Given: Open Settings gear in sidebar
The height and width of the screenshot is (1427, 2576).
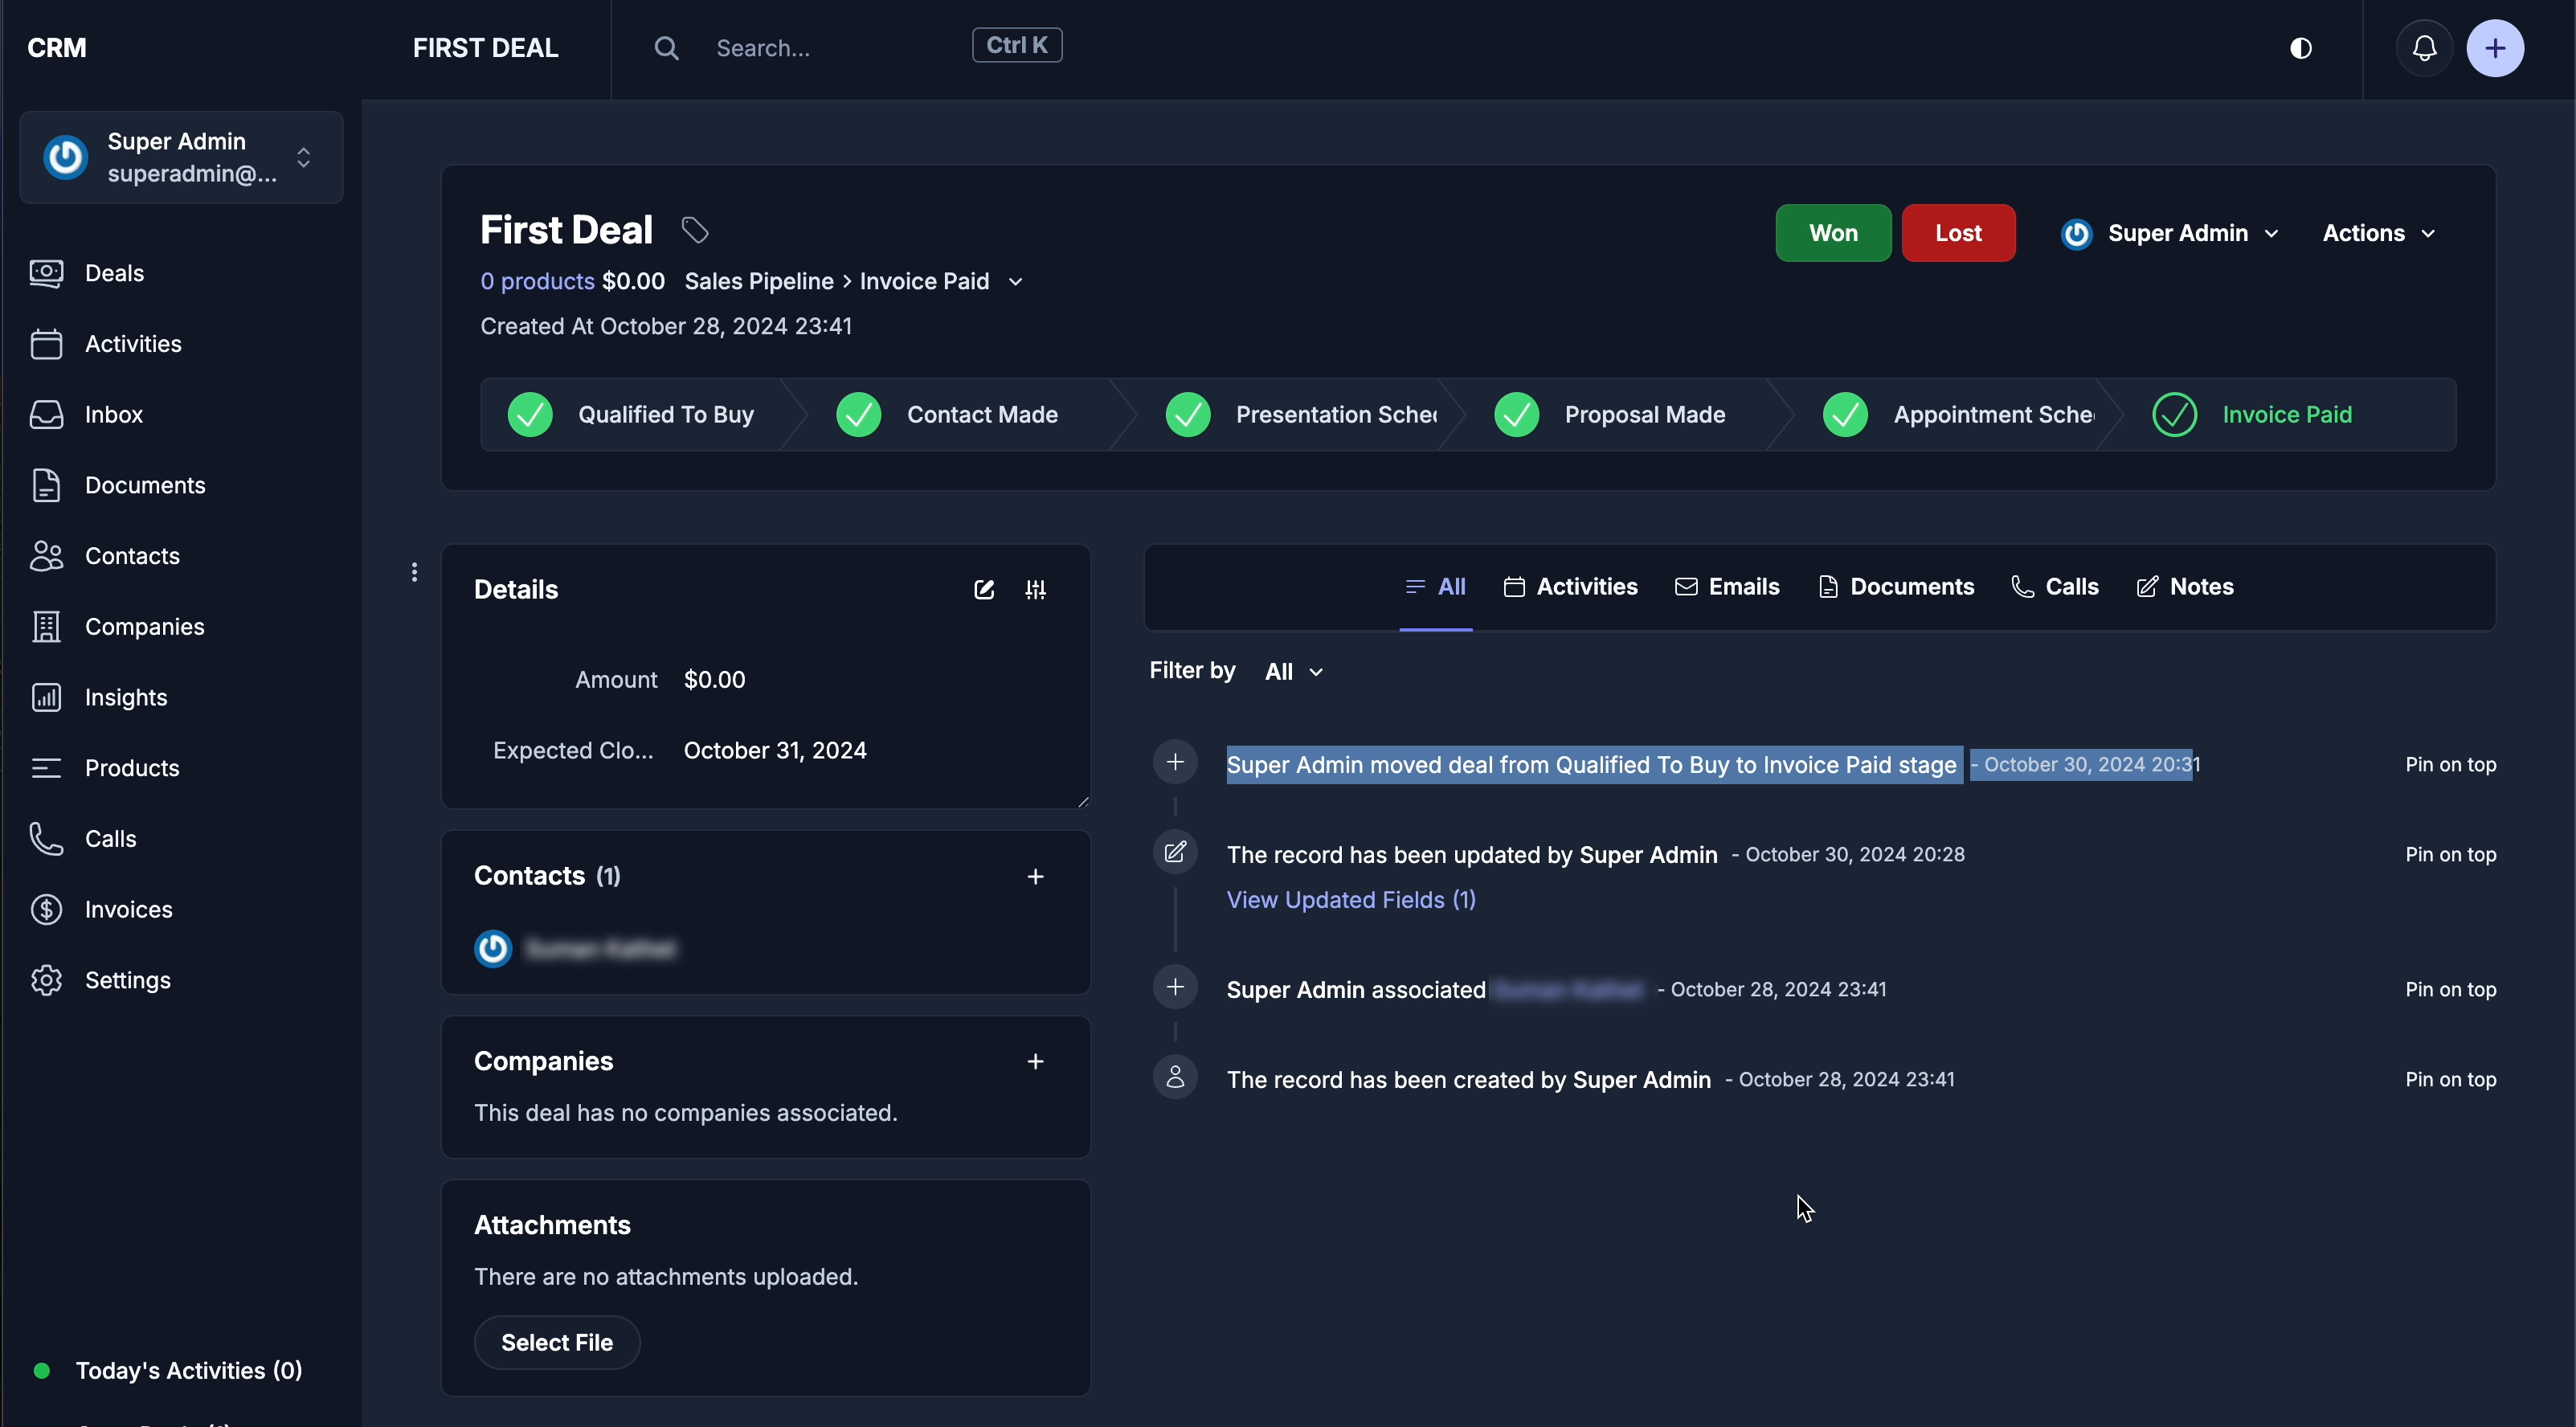Looking at the screenshot, I should point(46,980).
